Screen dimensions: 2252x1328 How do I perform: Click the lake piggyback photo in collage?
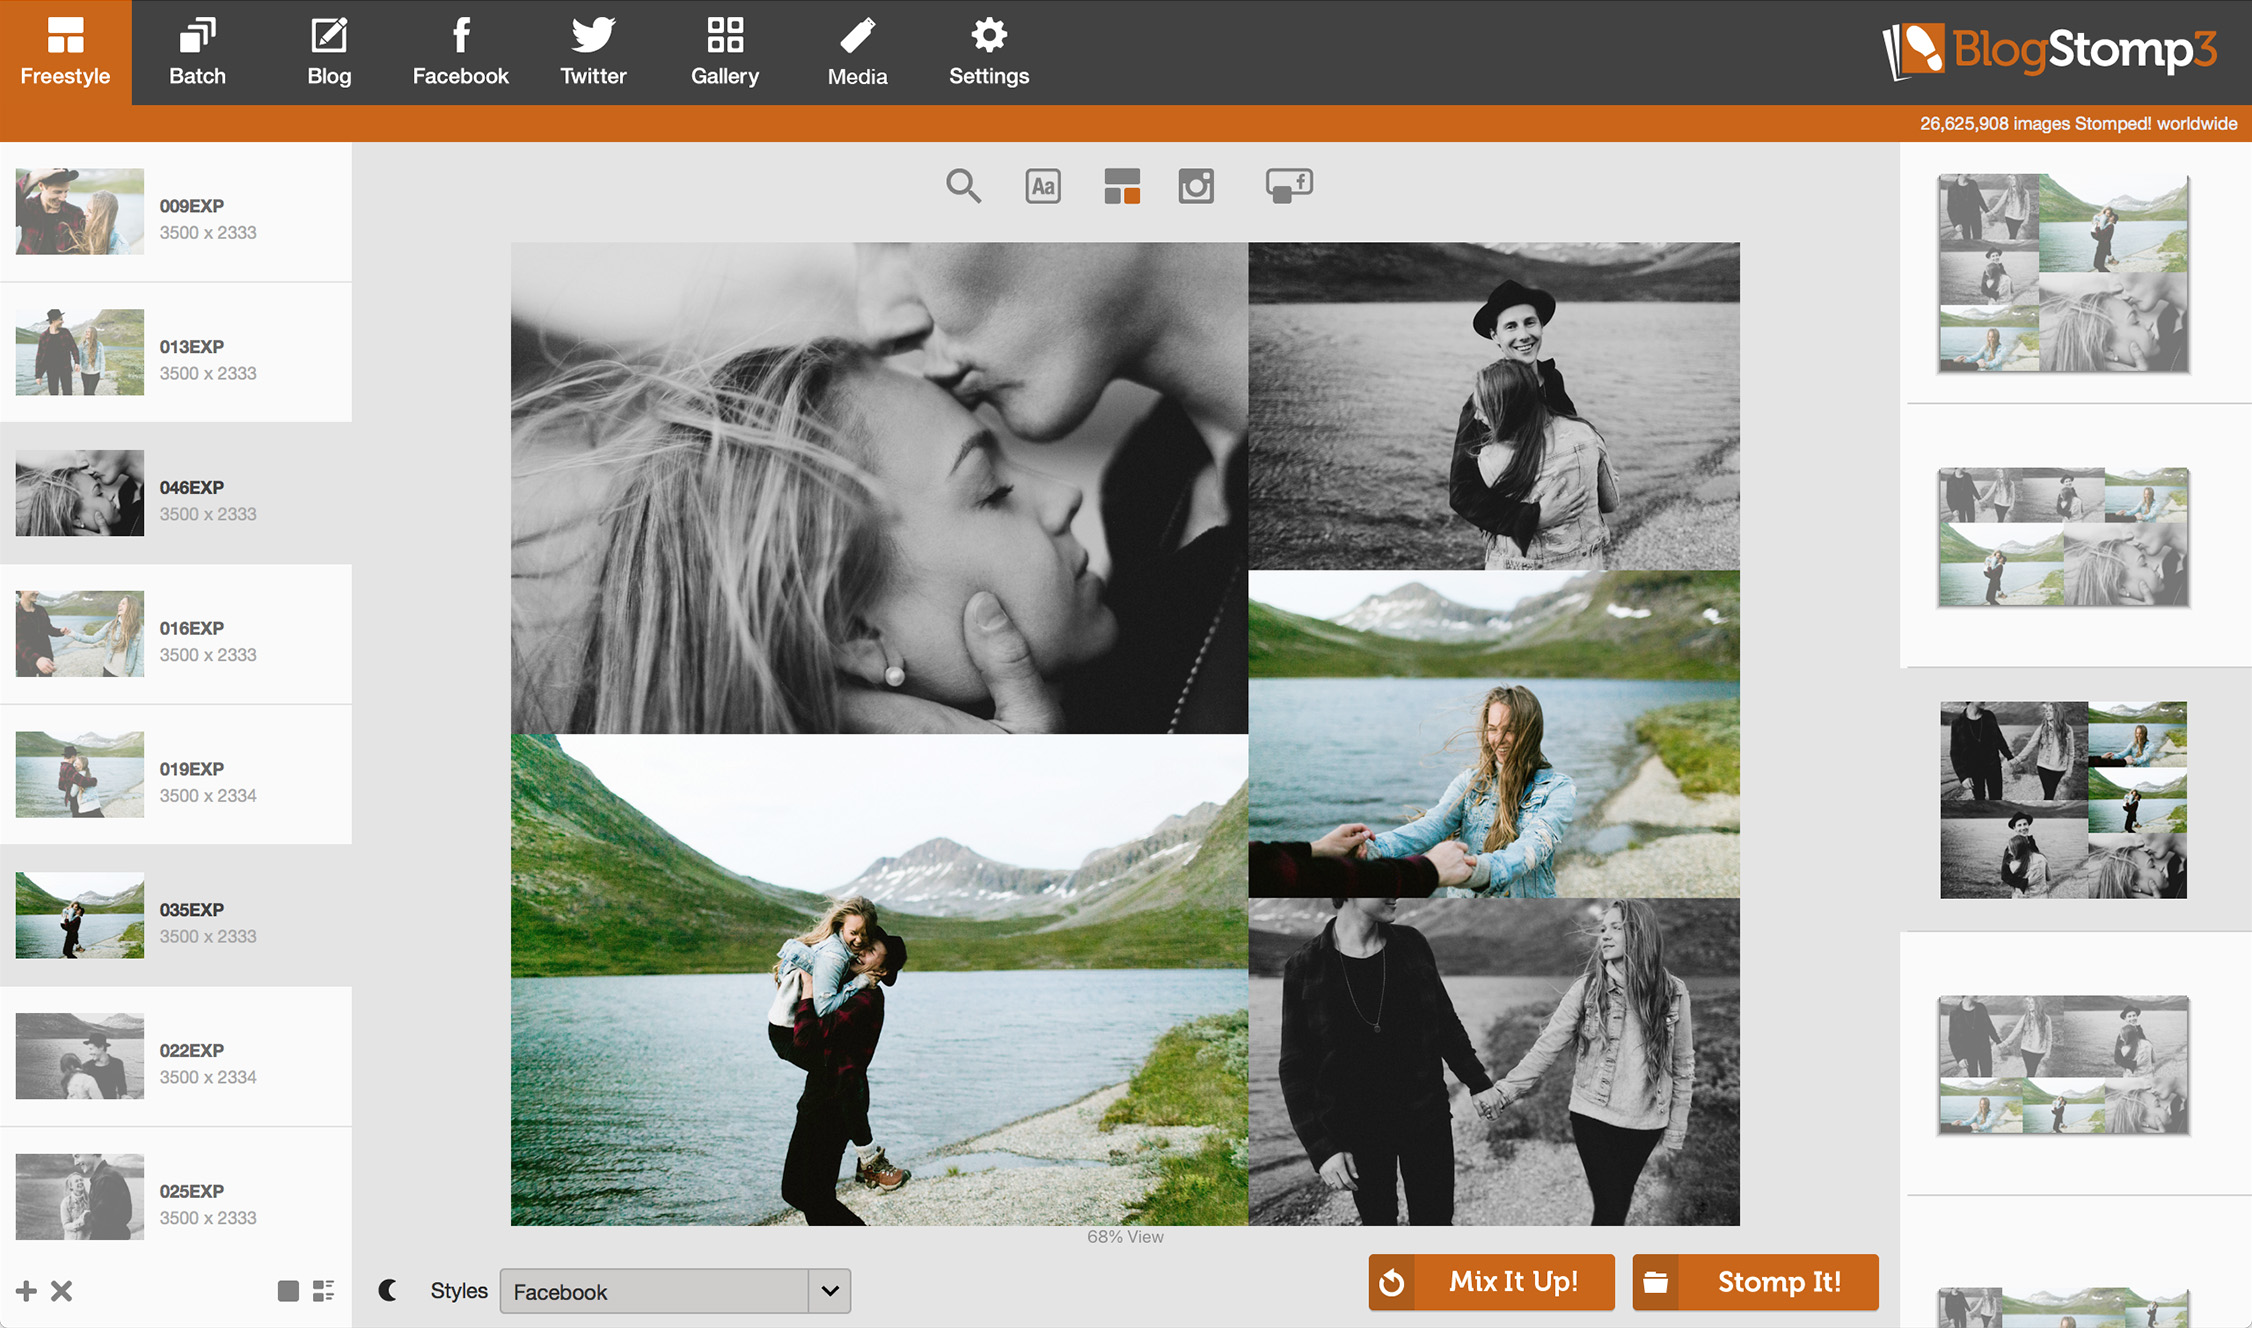point(879,980)
